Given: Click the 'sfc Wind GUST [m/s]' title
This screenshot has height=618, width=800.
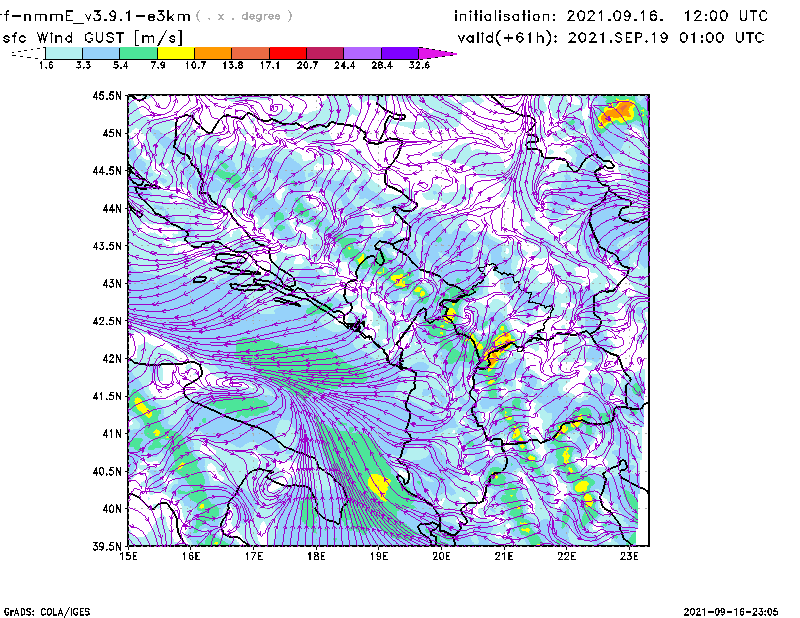Looking at the screenshot, I should (x=92, y=38).
